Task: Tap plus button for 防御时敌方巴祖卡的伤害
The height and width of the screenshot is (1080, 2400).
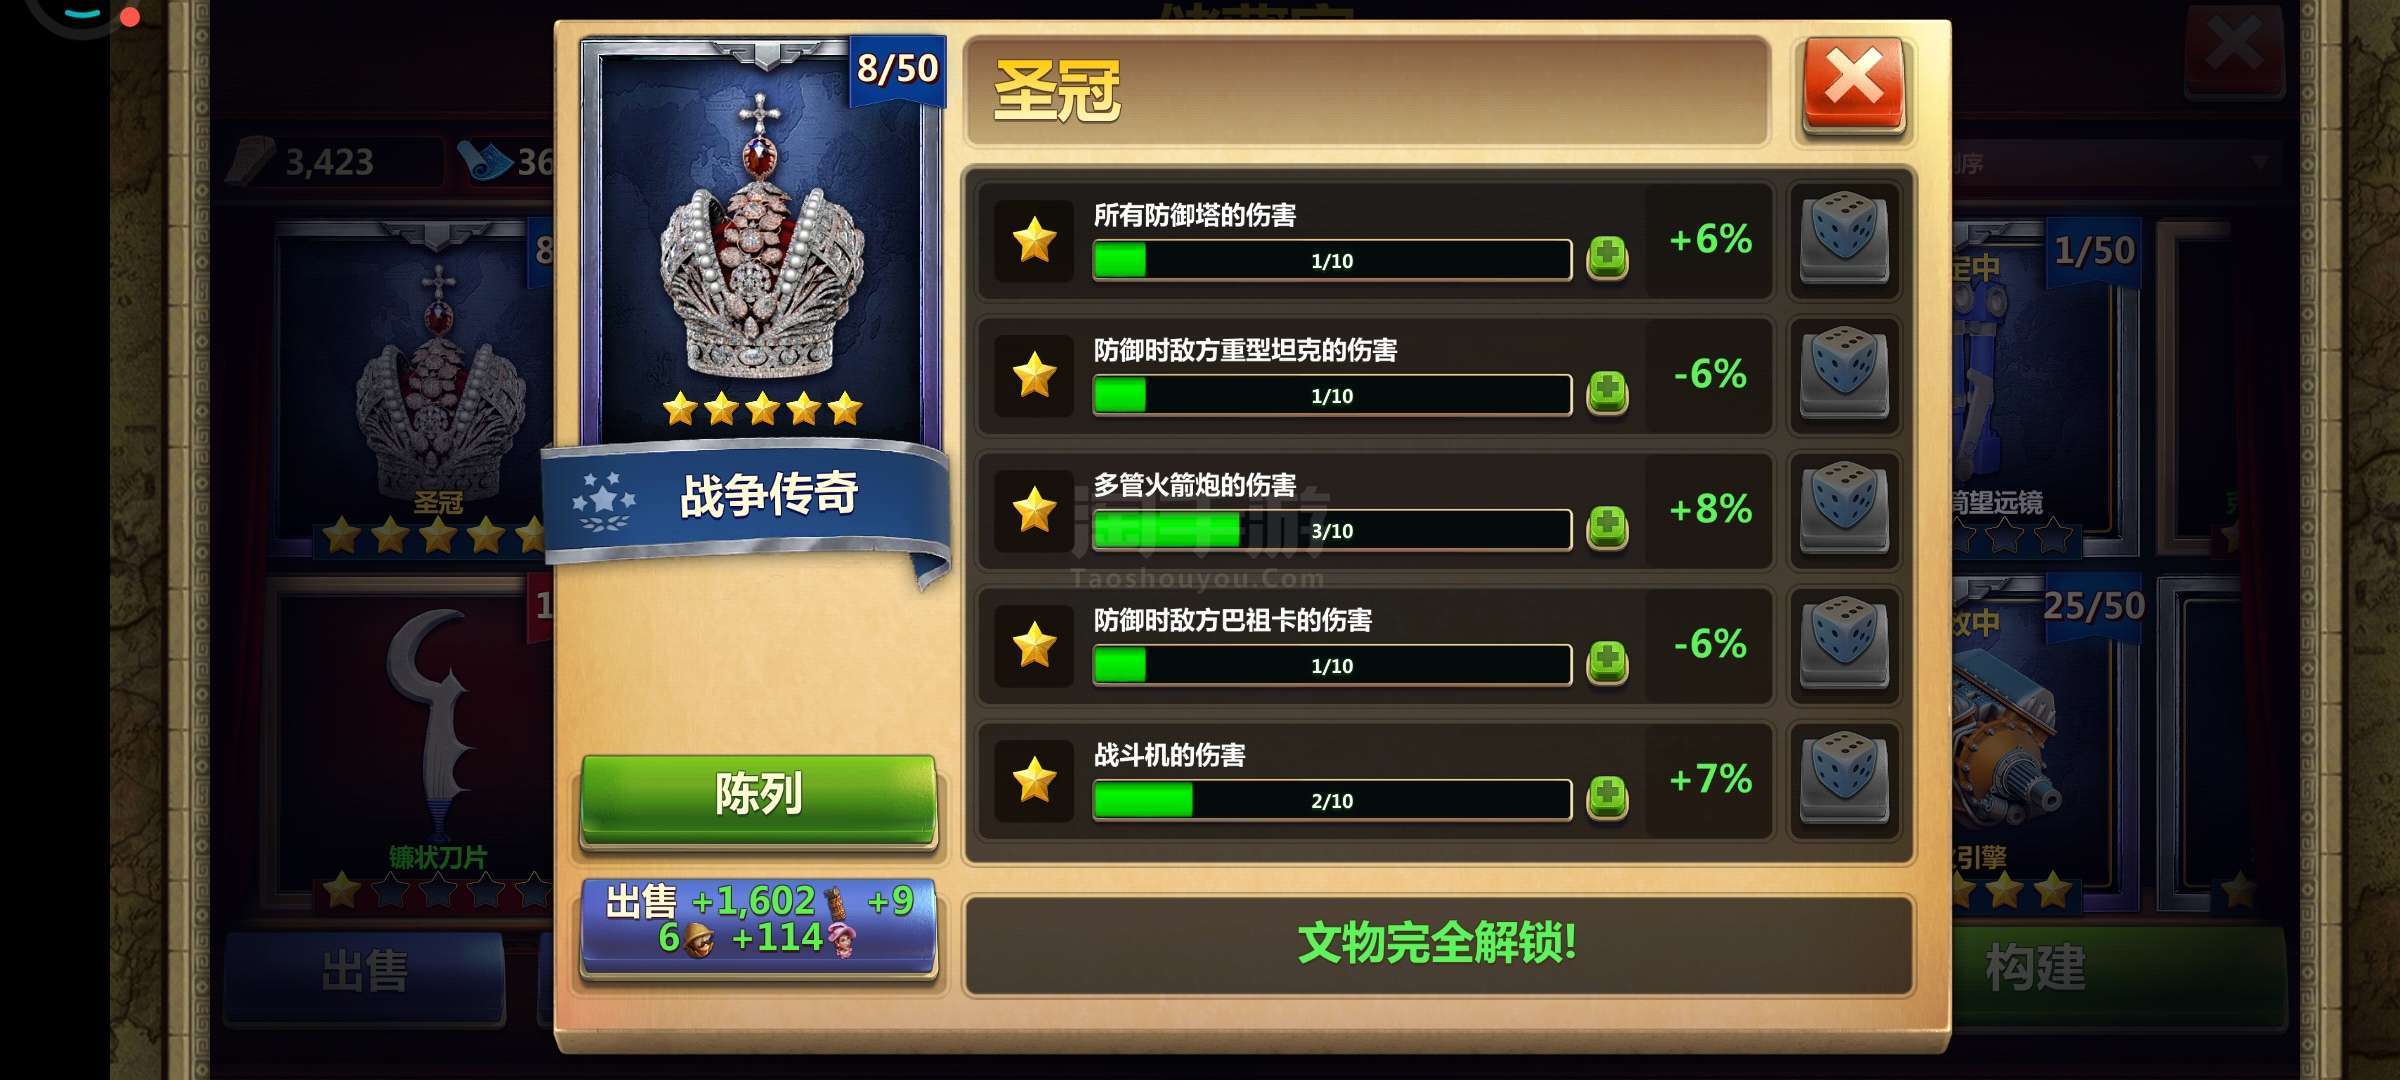Action: pyautogui.click(x=1607, y=663)
